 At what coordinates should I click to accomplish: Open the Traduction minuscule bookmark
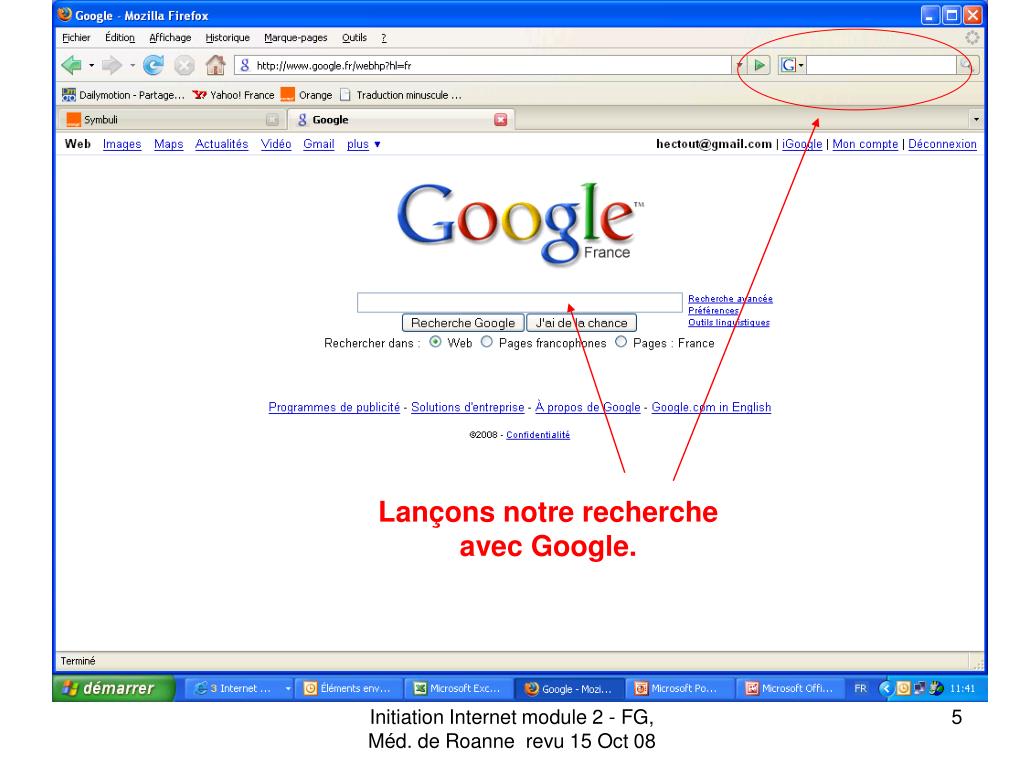pos(400,95)
